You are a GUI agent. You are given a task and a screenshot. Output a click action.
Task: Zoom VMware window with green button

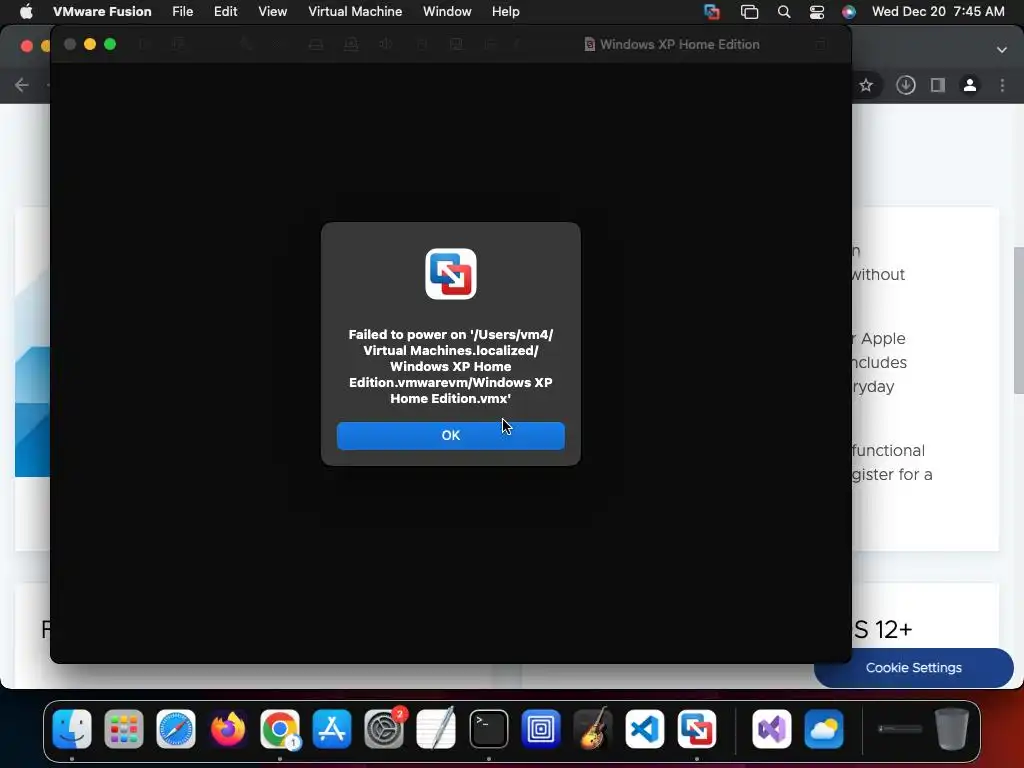click(110, 44)
